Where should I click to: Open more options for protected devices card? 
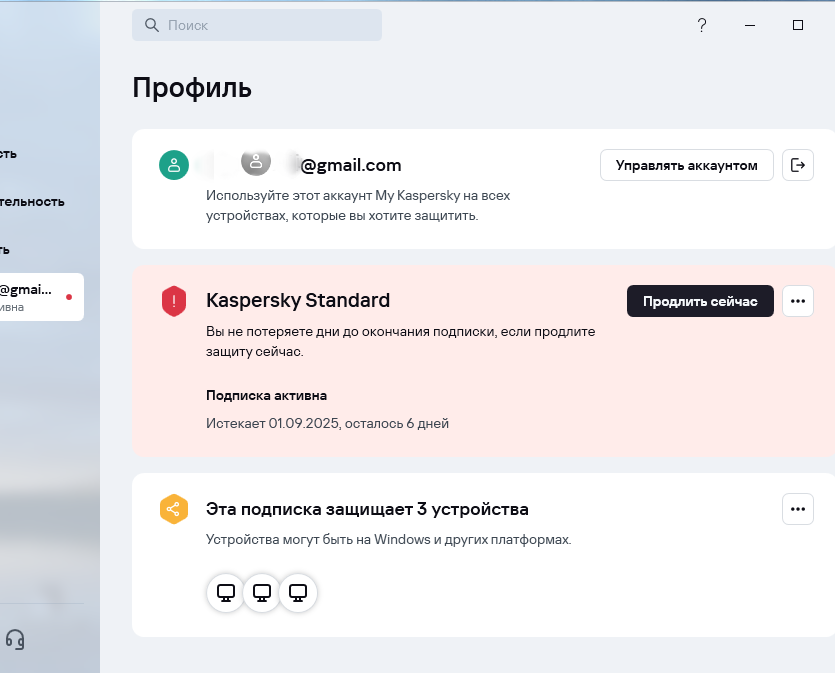798,510
